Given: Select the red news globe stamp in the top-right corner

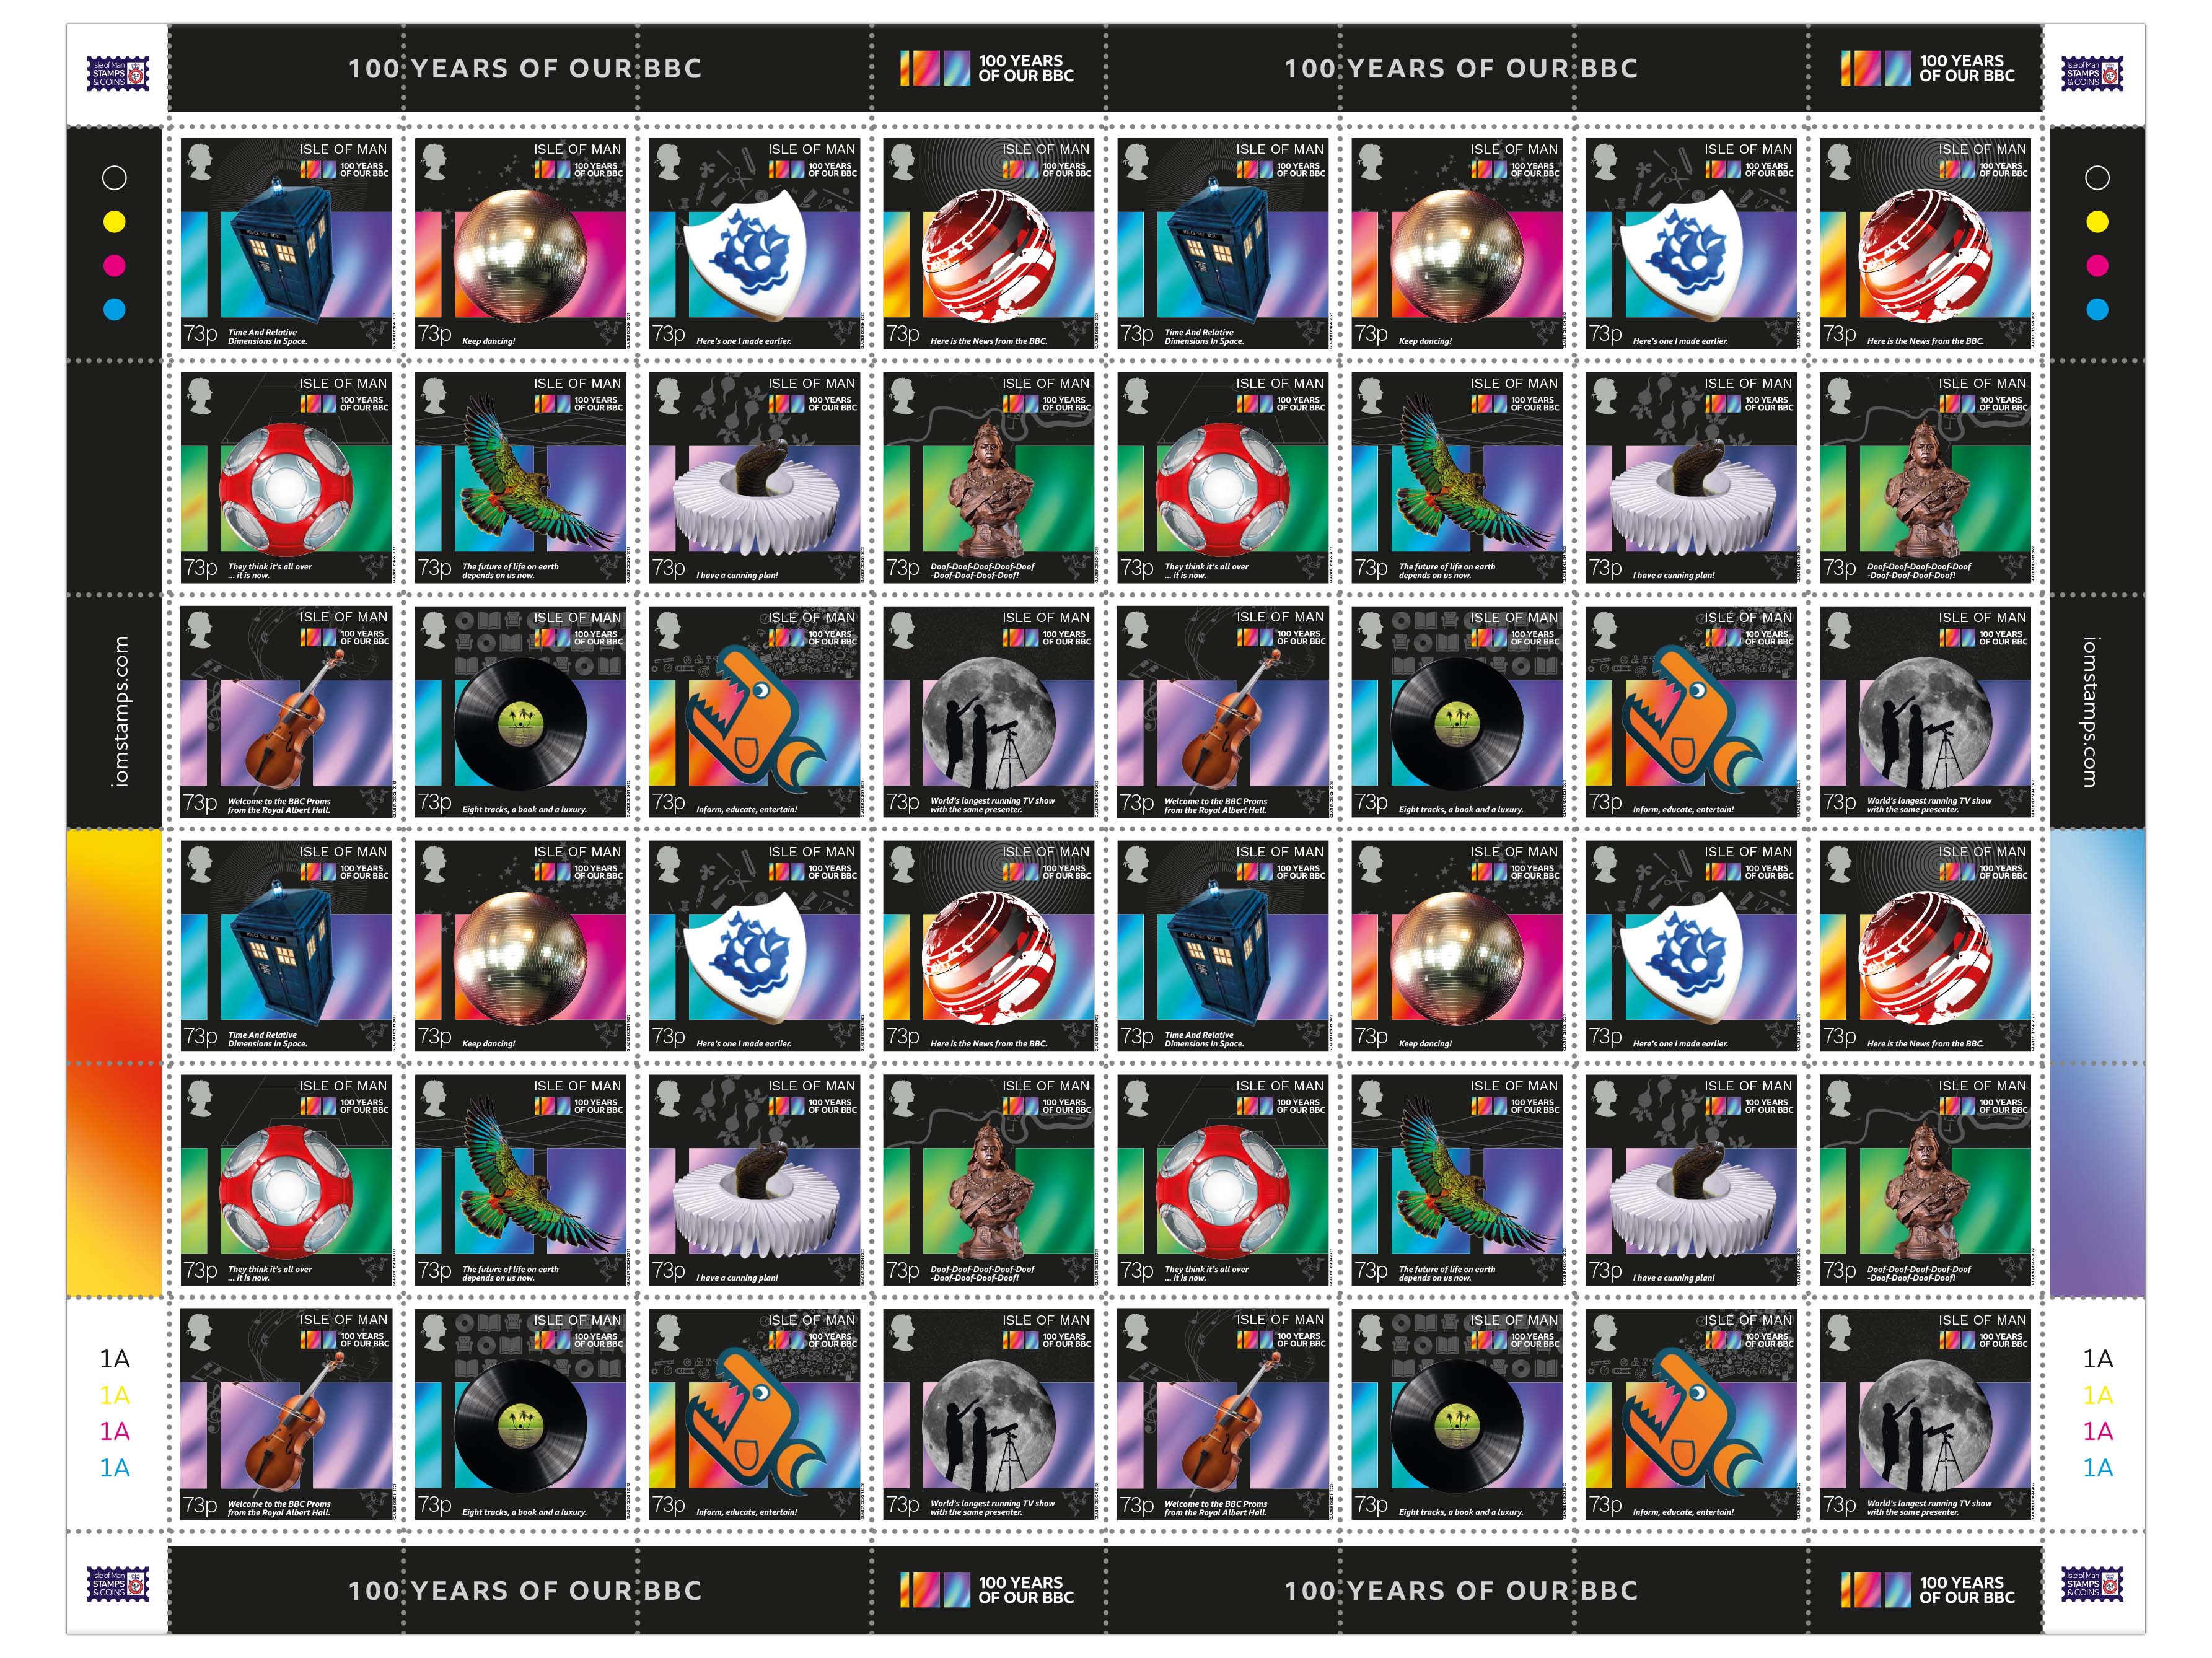Looking at the screenshot, I should [x=1925, y=243].
